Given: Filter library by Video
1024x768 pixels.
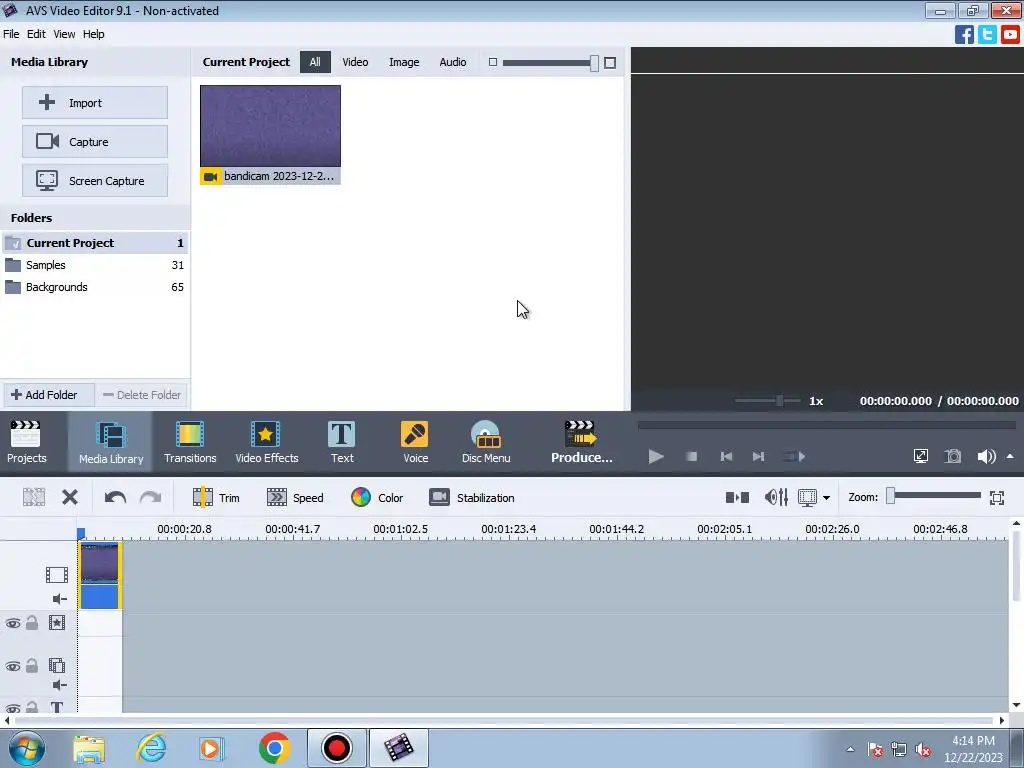Looking at the screenshot, I should [x=355, y=62].
